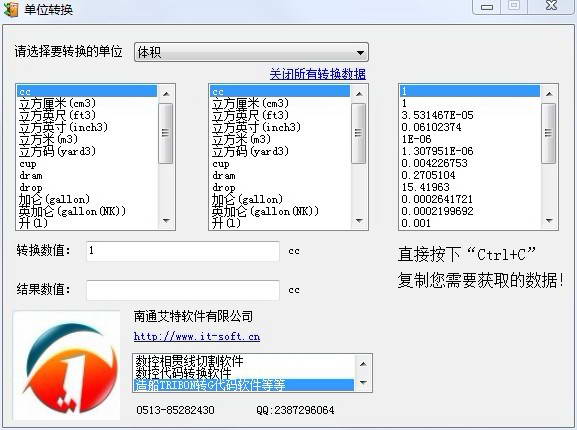
Task: Focus the 结果数值 output field
Action: [x=183, y=290]
